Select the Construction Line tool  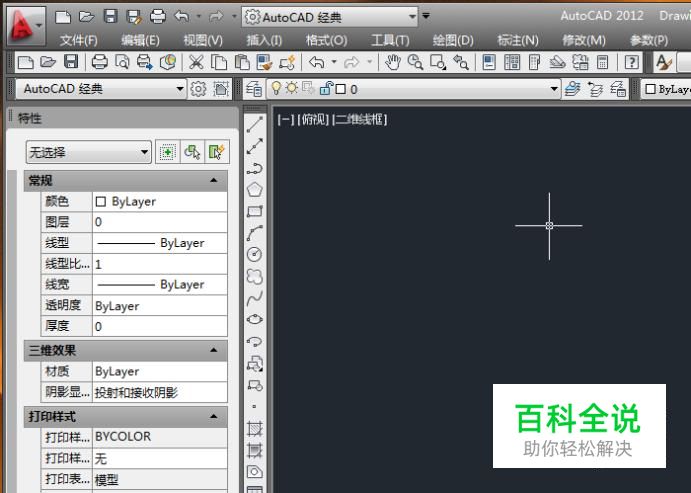tap(255, 146)
